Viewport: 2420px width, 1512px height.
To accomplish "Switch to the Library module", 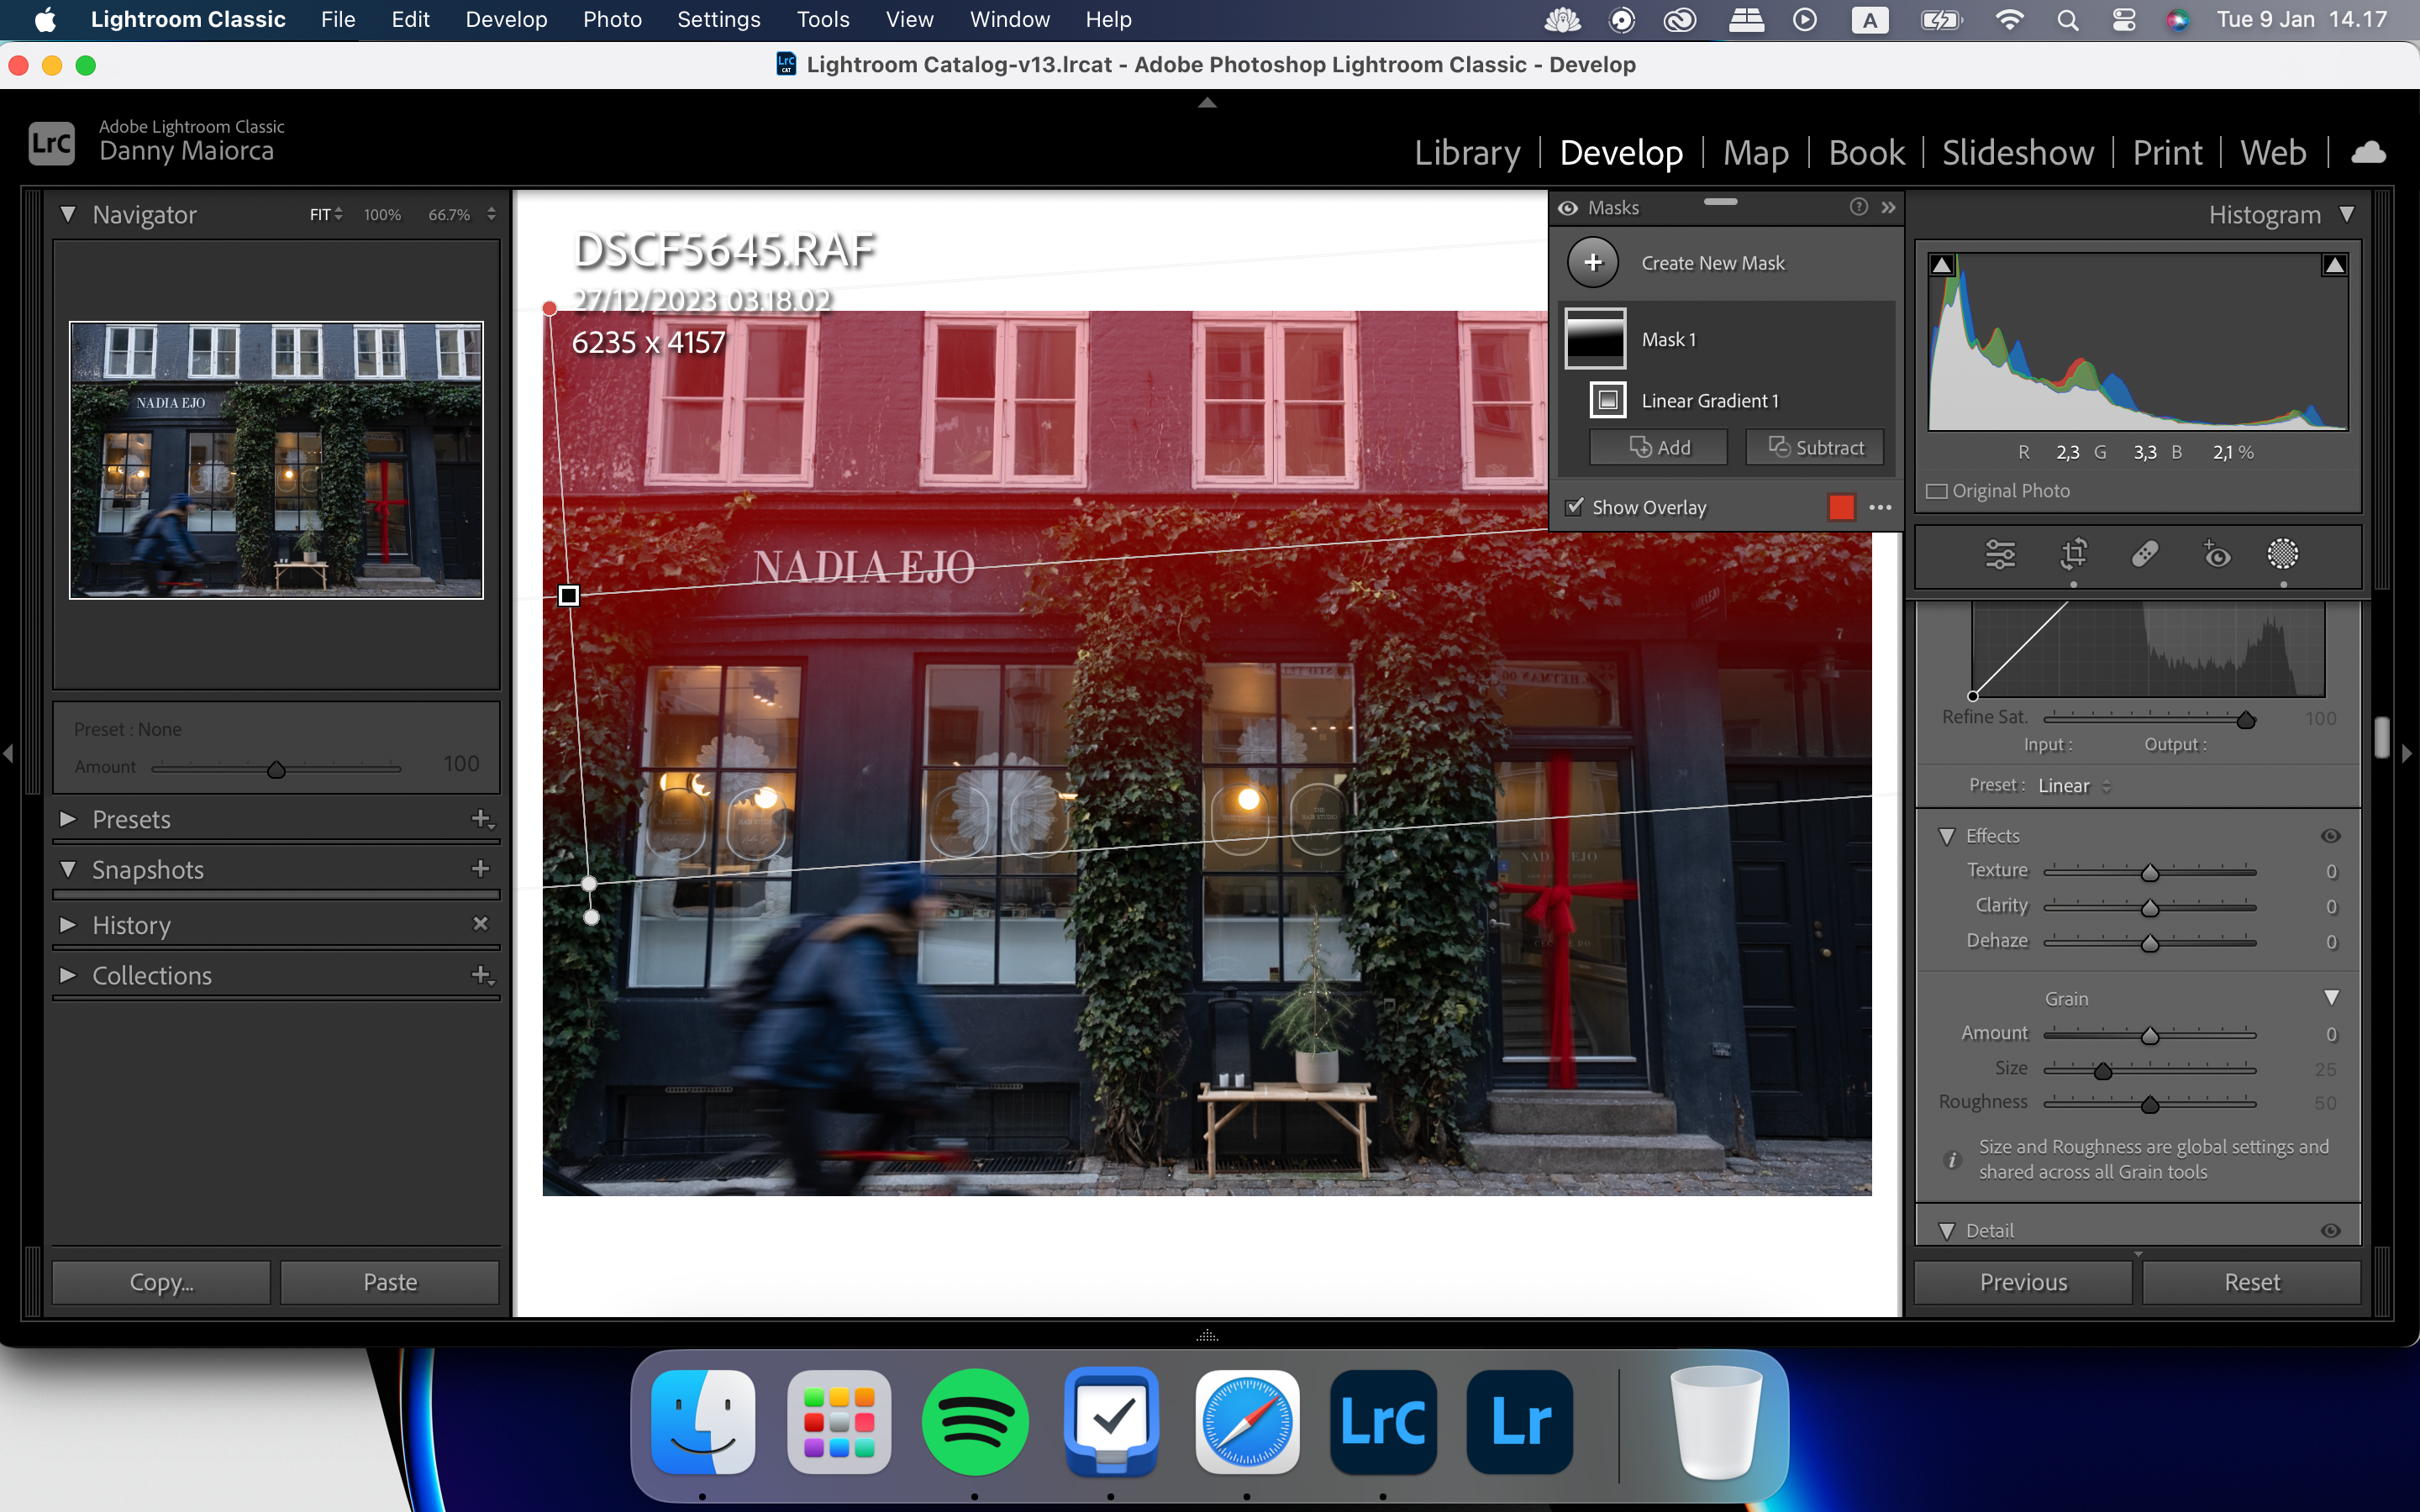I will pyautogui.click(x=1466, y=152).
